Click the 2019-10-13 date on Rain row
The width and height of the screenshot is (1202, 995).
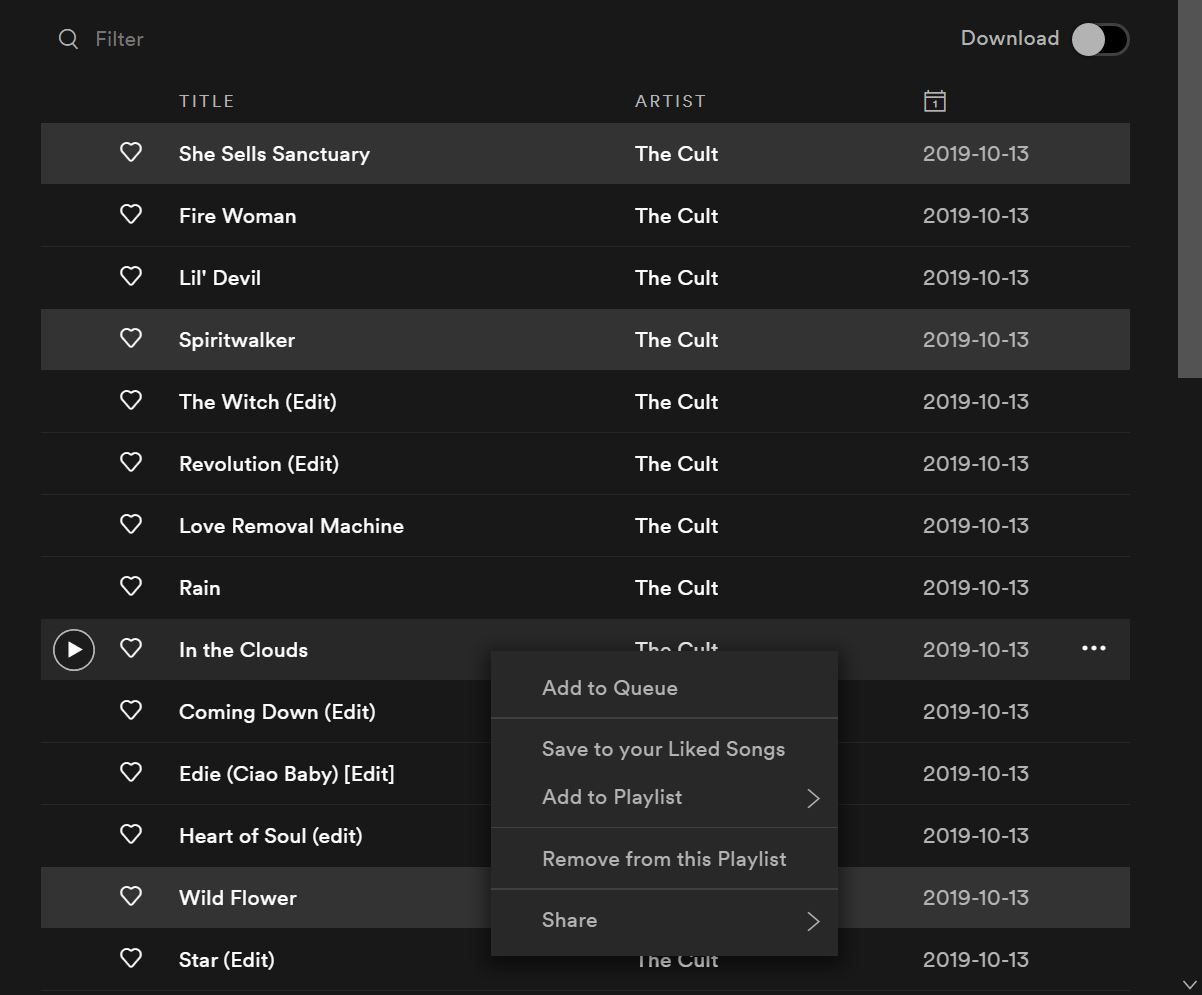coord(976,588)
